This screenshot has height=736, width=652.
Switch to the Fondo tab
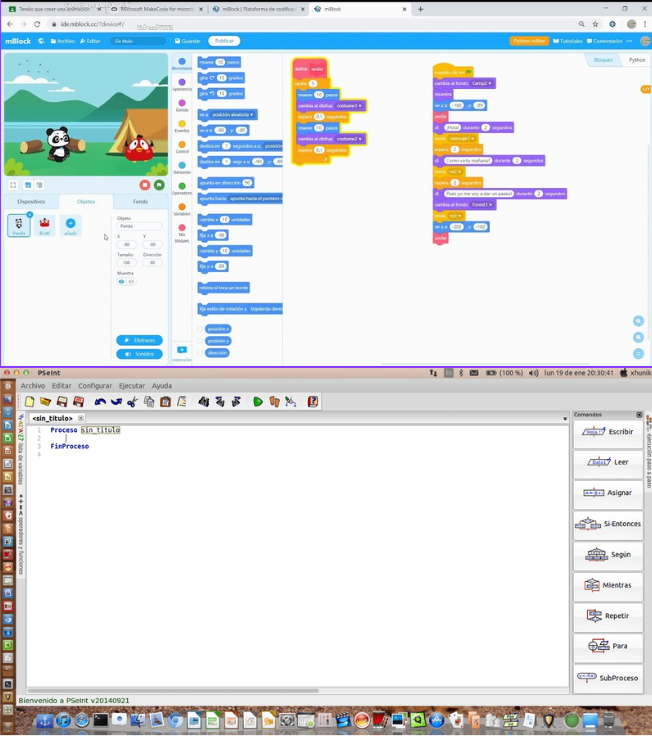(x=140, y=201)
